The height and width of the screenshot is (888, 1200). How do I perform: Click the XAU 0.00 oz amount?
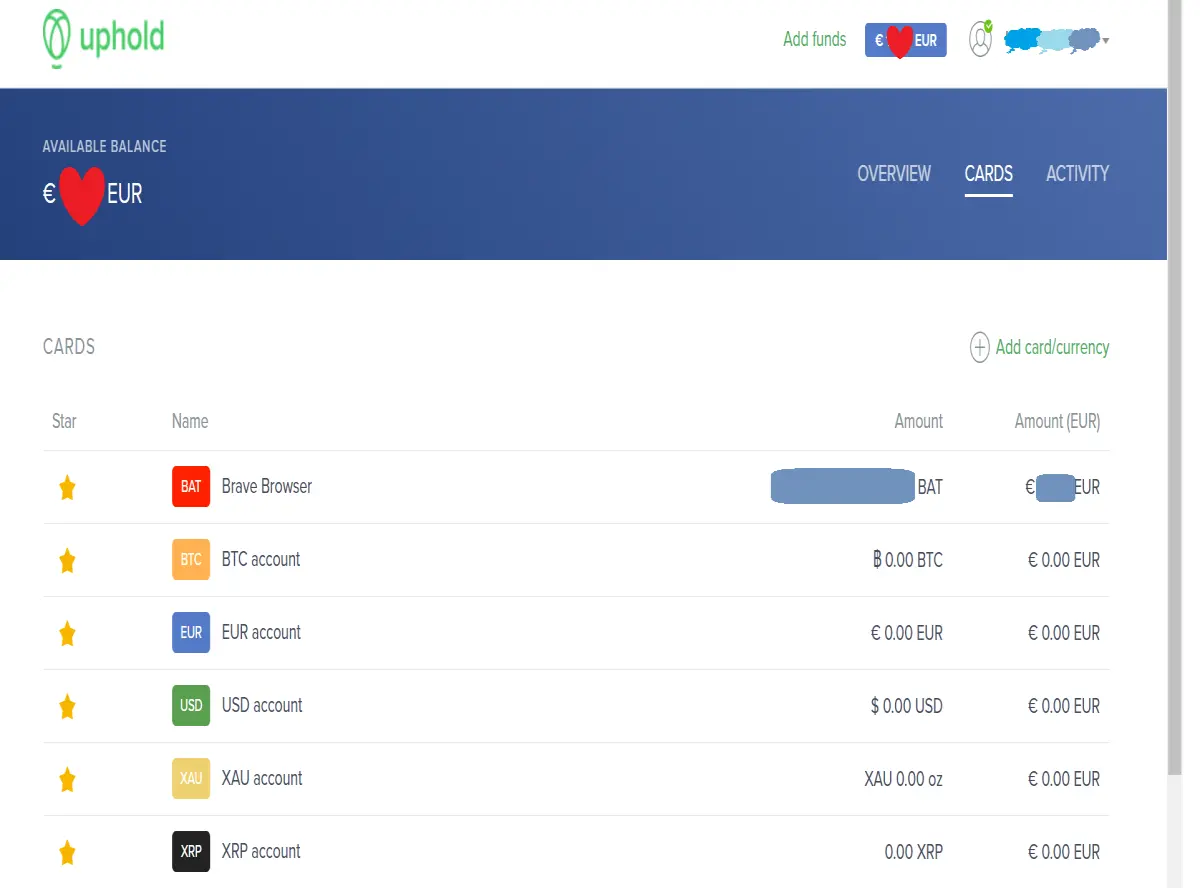coord(904,779)
